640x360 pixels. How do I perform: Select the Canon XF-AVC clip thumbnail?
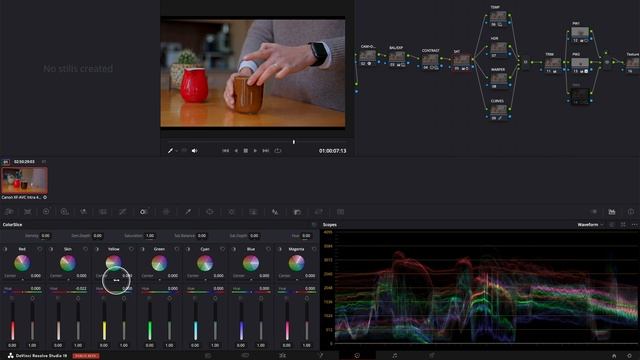24,180
